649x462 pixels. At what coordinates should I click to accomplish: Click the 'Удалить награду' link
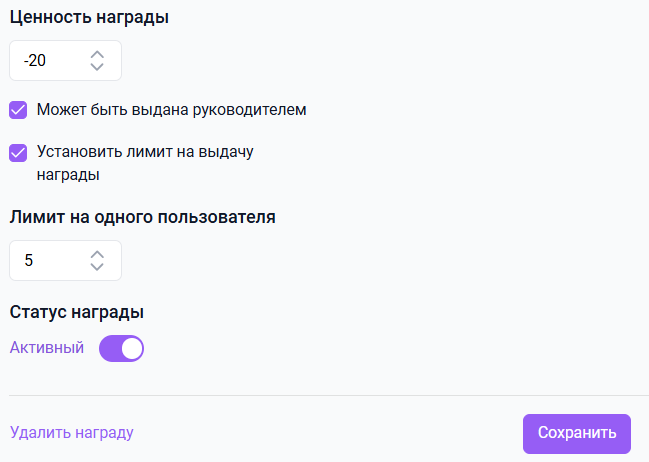tap(71, 433)
